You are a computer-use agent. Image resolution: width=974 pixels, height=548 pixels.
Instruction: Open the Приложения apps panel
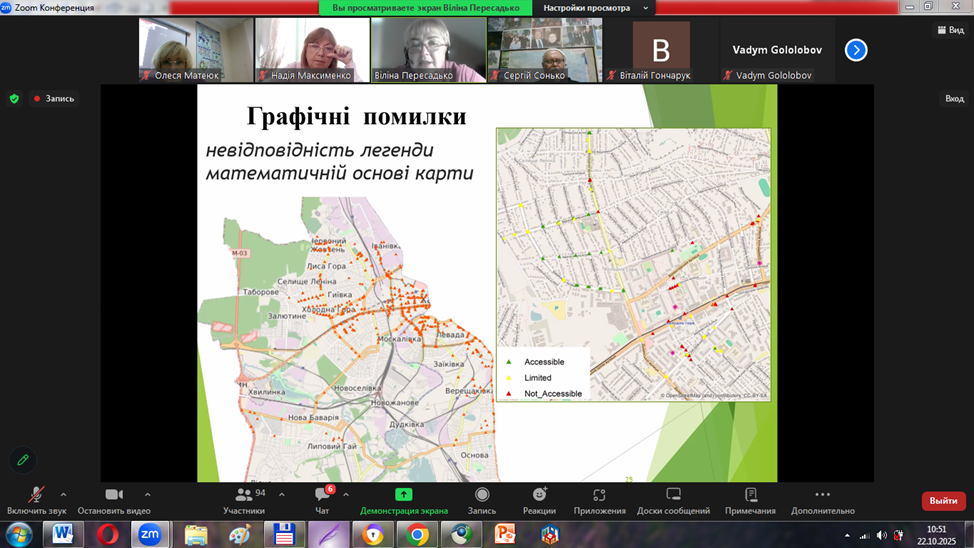coord(599,496)
